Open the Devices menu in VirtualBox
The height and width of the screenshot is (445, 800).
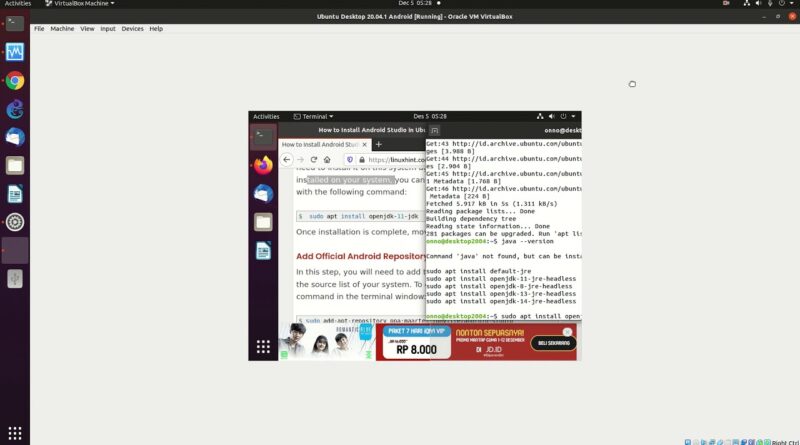tap(133, 29)
